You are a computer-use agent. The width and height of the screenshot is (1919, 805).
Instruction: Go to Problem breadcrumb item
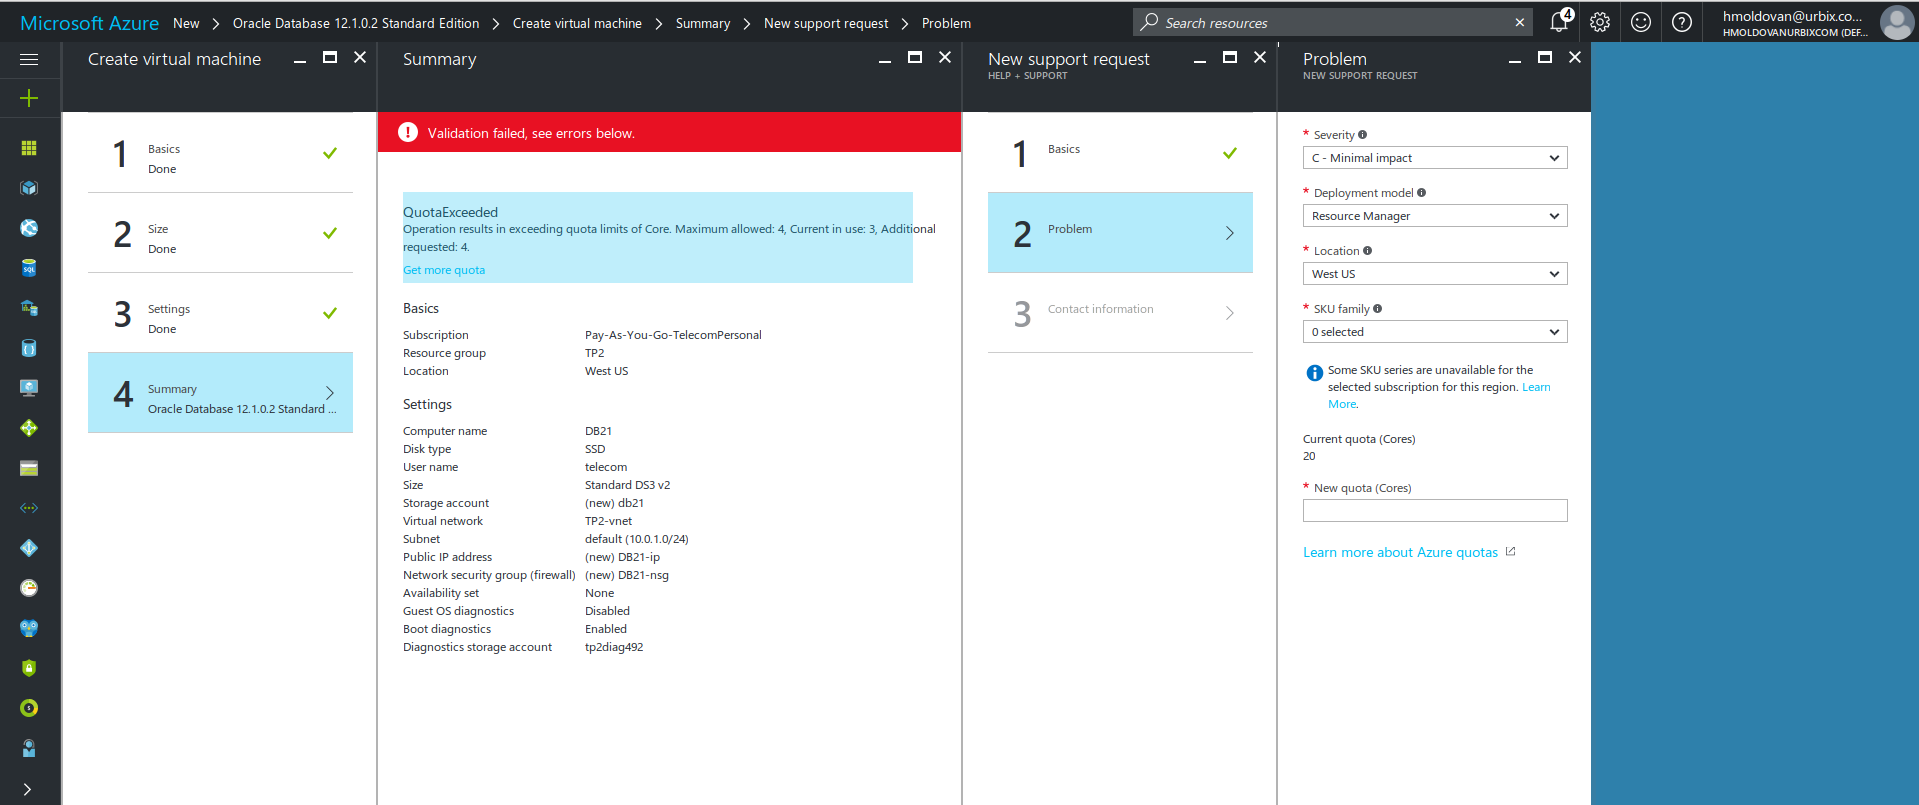coord(946,23)
